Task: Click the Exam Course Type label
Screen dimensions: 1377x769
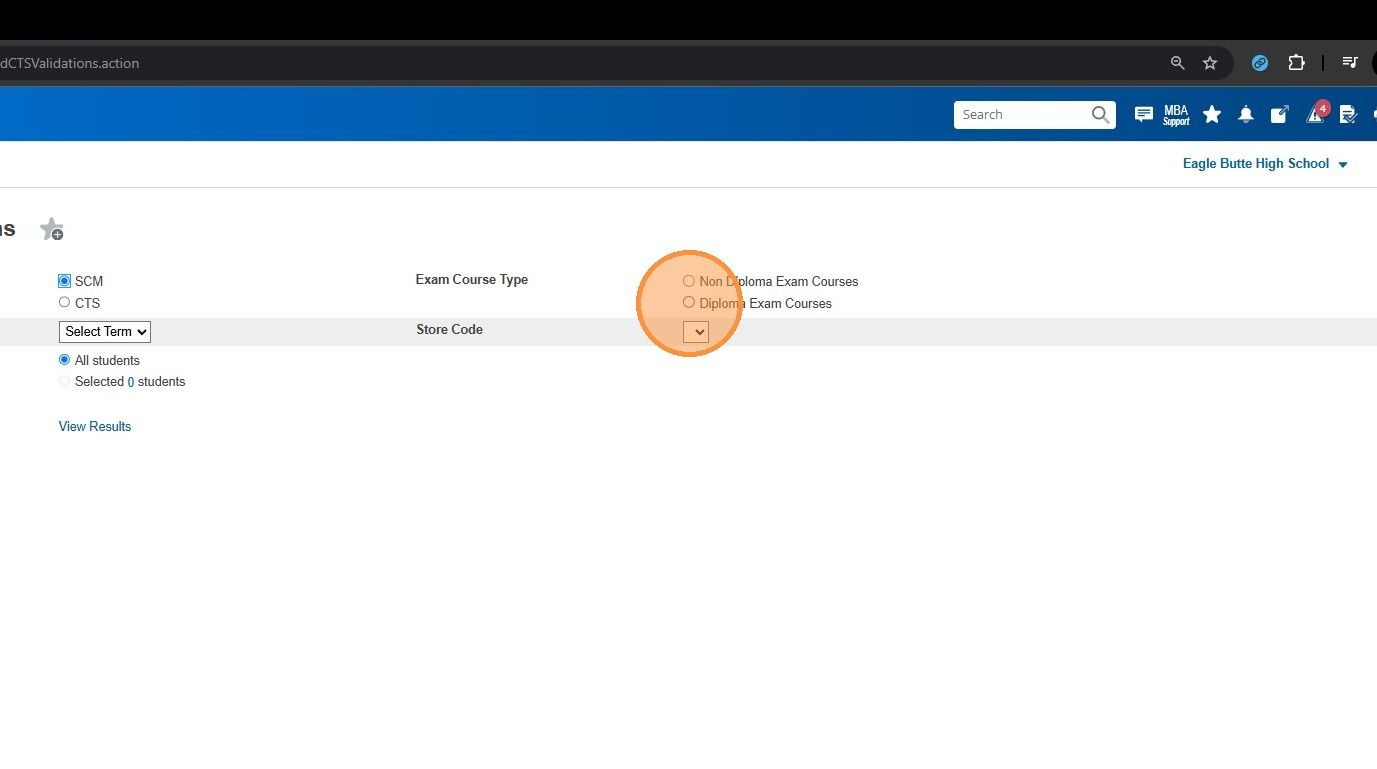Action: (x=472, y=280)
